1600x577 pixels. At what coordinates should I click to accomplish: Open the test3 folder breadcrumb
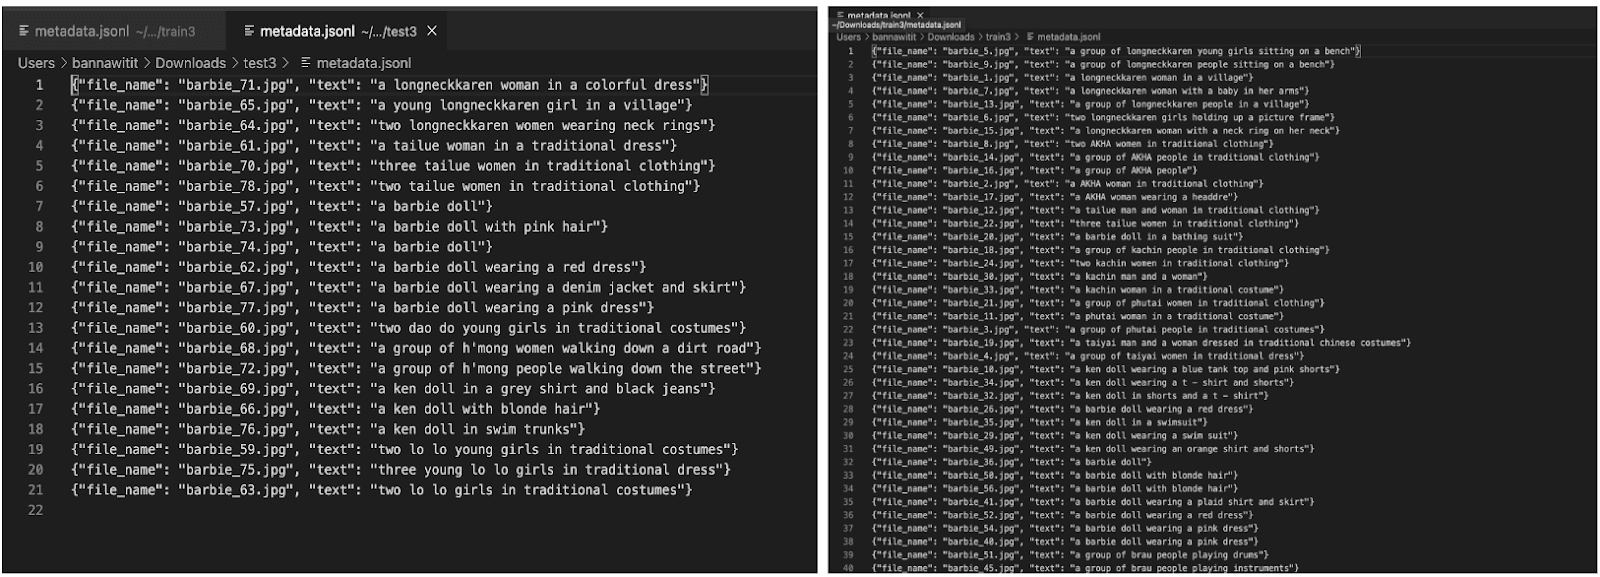click(x=259, y=63)
